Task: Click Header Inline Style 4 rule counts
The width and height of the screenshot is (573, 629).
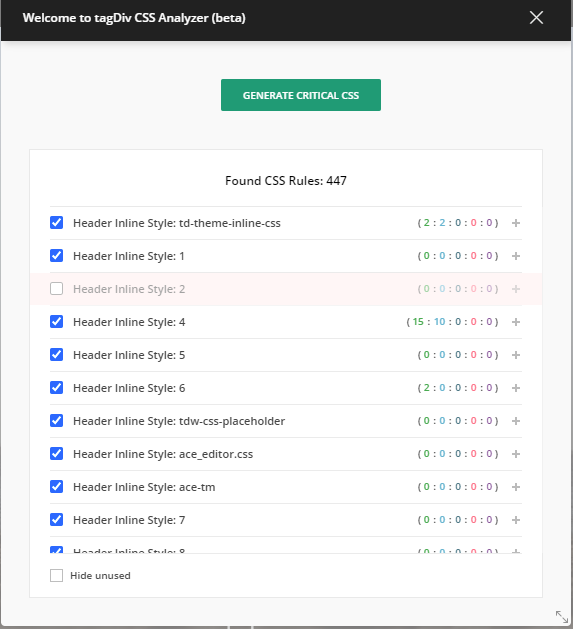Action: 452,322
